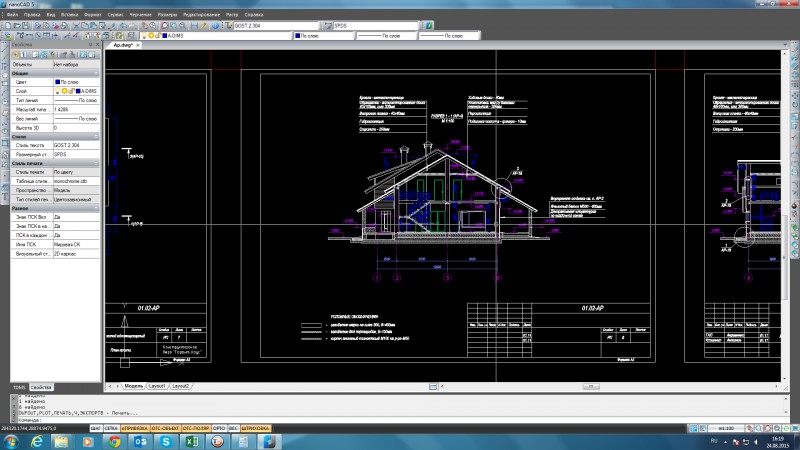
Task: Click the Pan hand icon in top toolbar
Action: click(145, 26)
